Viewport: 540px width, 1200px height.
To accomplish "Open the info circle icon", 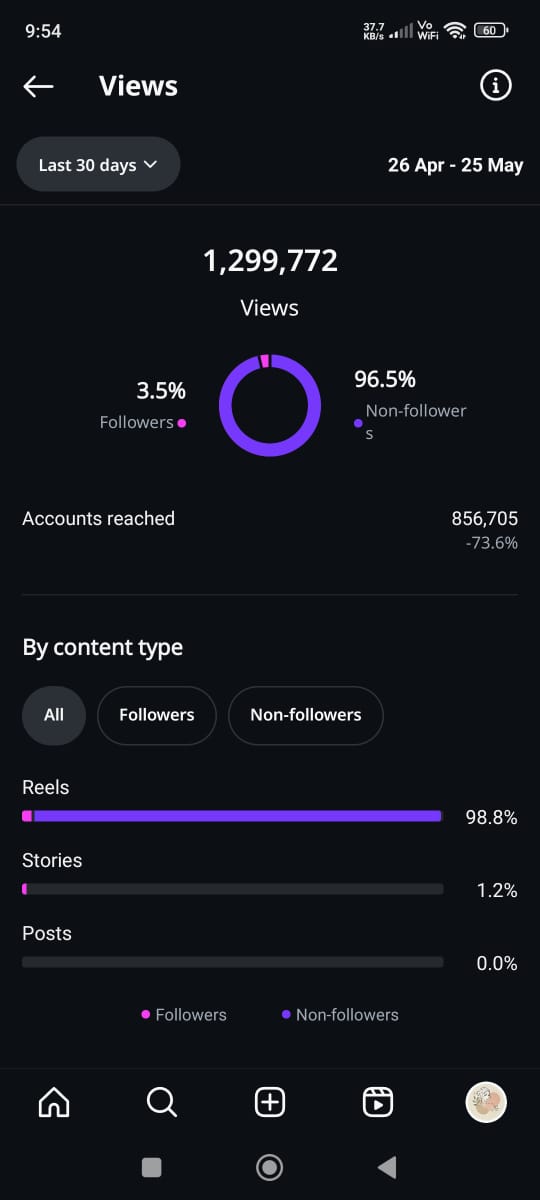I will pos(495,86).
